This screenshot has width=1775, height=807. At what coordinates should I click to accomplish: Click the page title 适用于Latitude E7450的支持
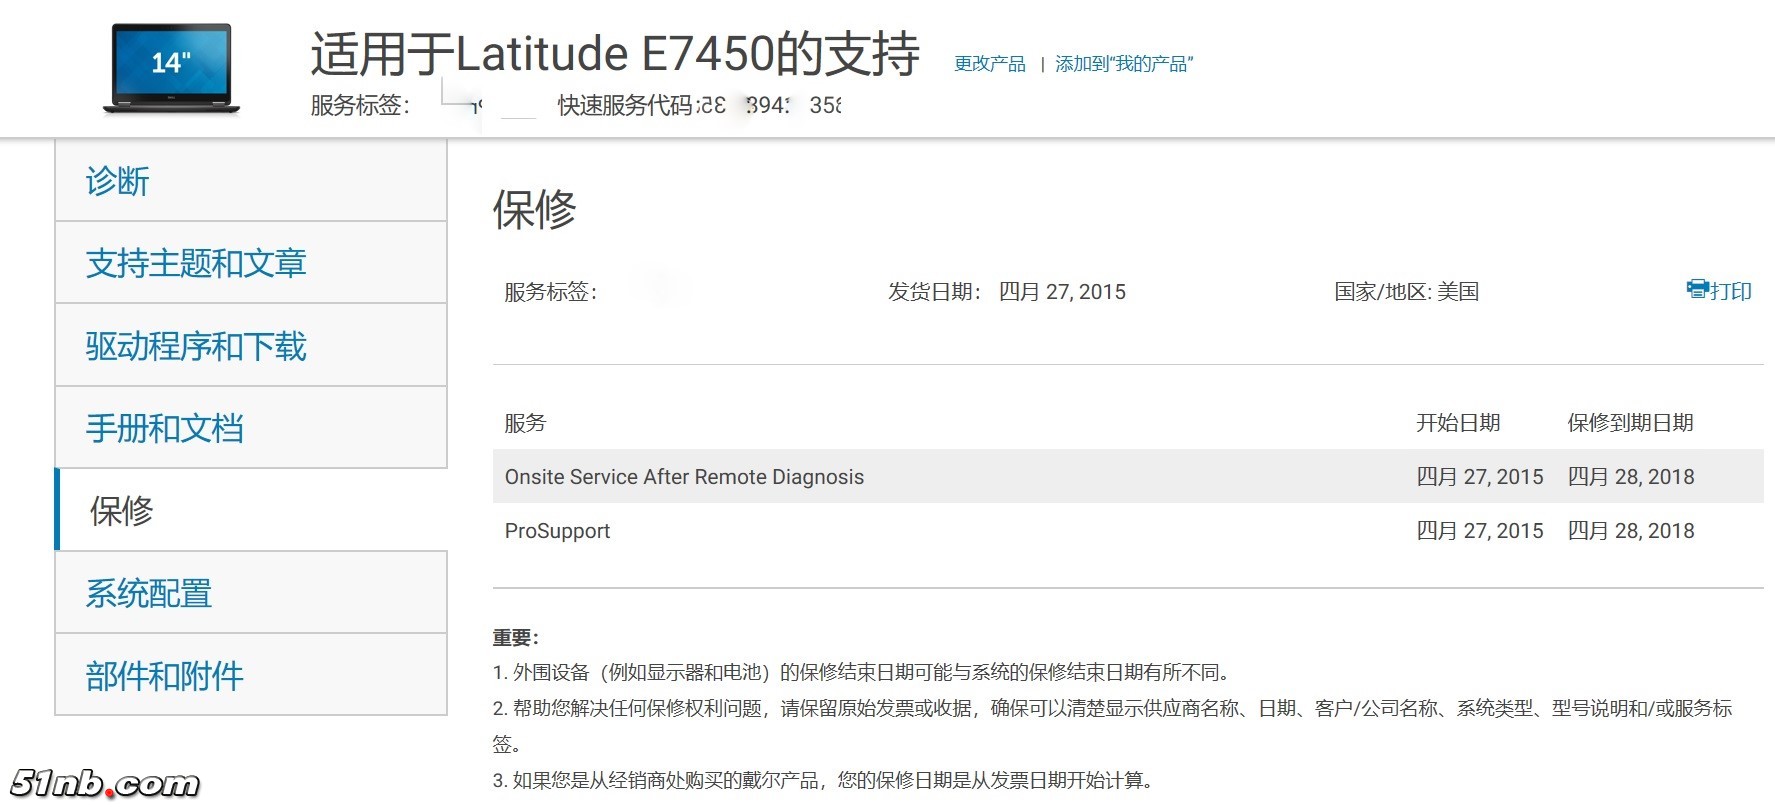pos(615,53)
